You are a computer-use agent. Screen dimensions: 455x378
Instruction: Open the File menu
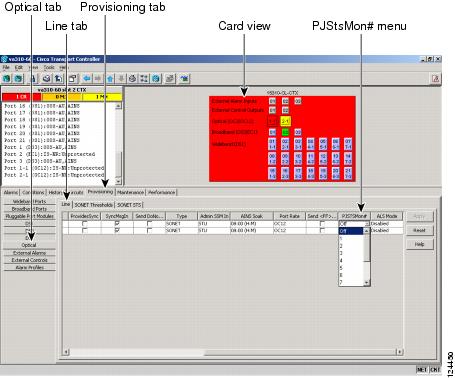[6, 67]
